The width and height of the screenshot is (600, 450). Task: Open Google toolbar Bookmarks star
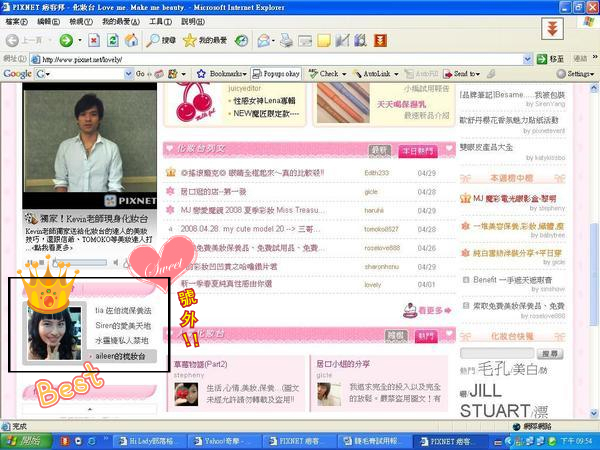click(222, 73)
